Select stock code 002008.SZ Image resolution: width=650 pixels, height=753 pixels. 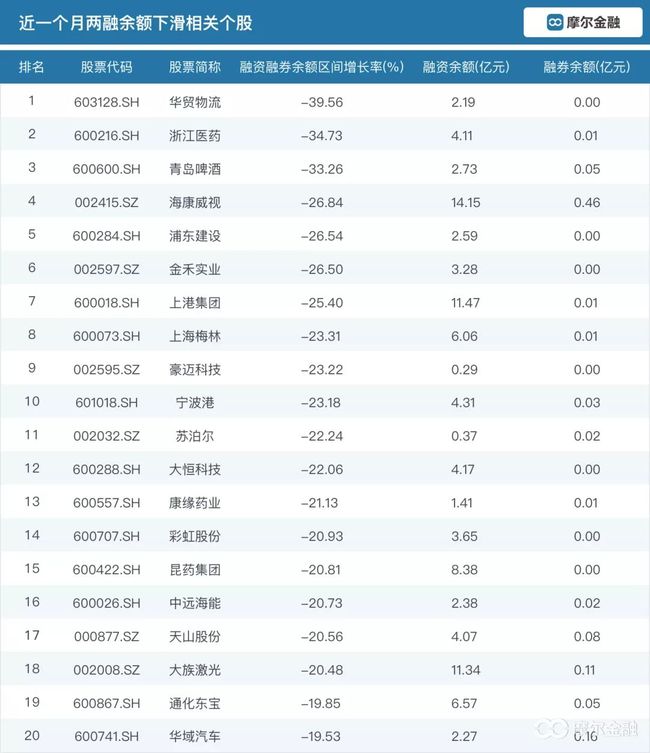pos(107,669)
